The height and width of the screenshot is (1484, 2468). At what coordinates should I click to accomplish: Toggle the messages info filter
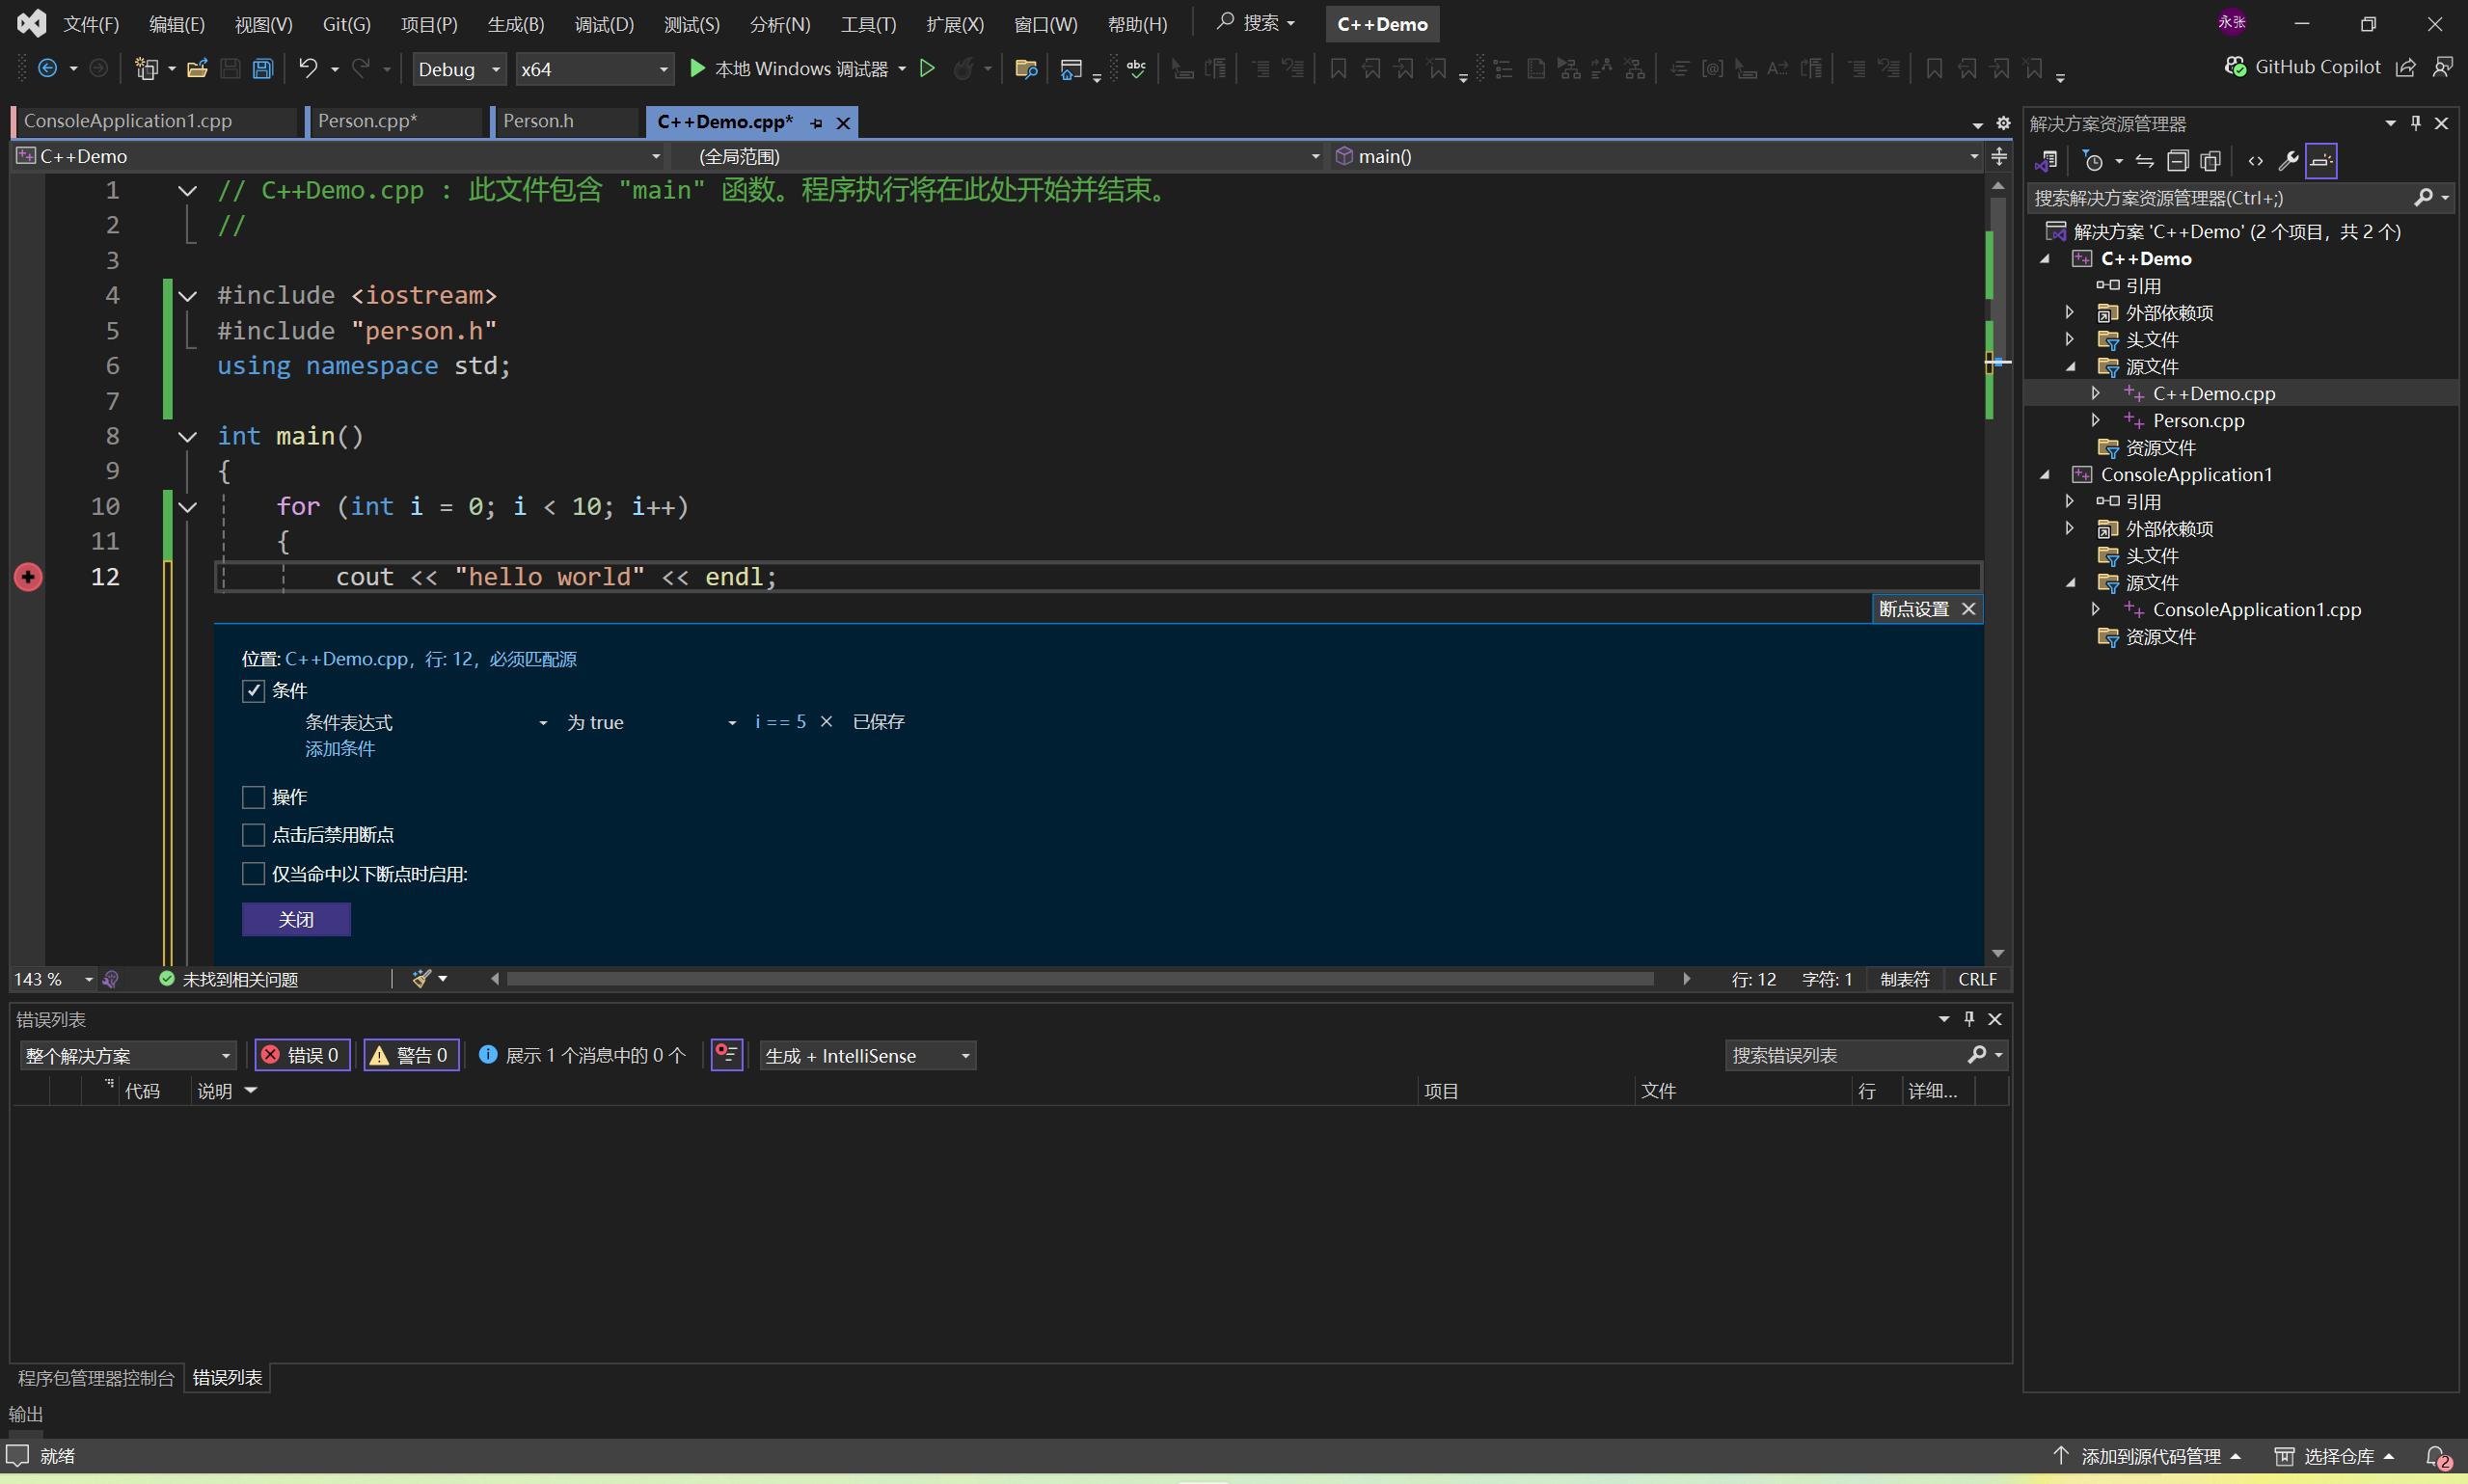[582, 1055]
